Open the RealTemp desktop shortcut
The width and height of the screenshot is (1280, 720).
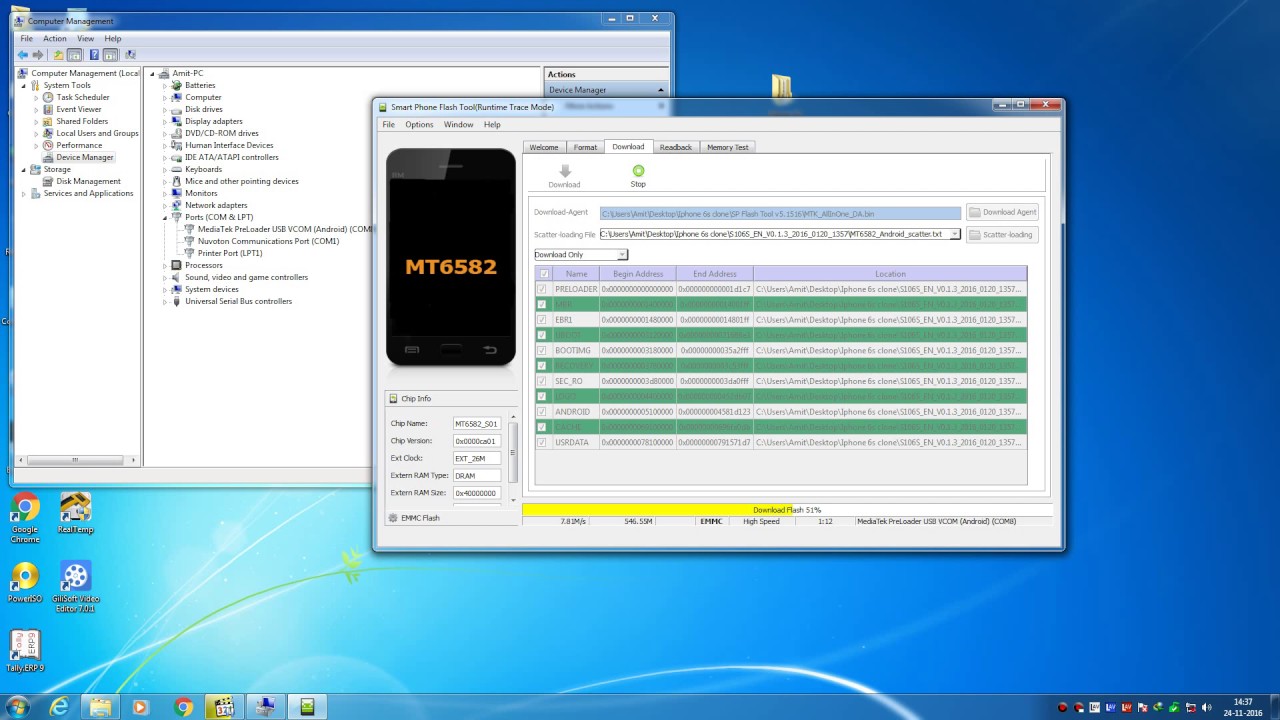[75, 514]
